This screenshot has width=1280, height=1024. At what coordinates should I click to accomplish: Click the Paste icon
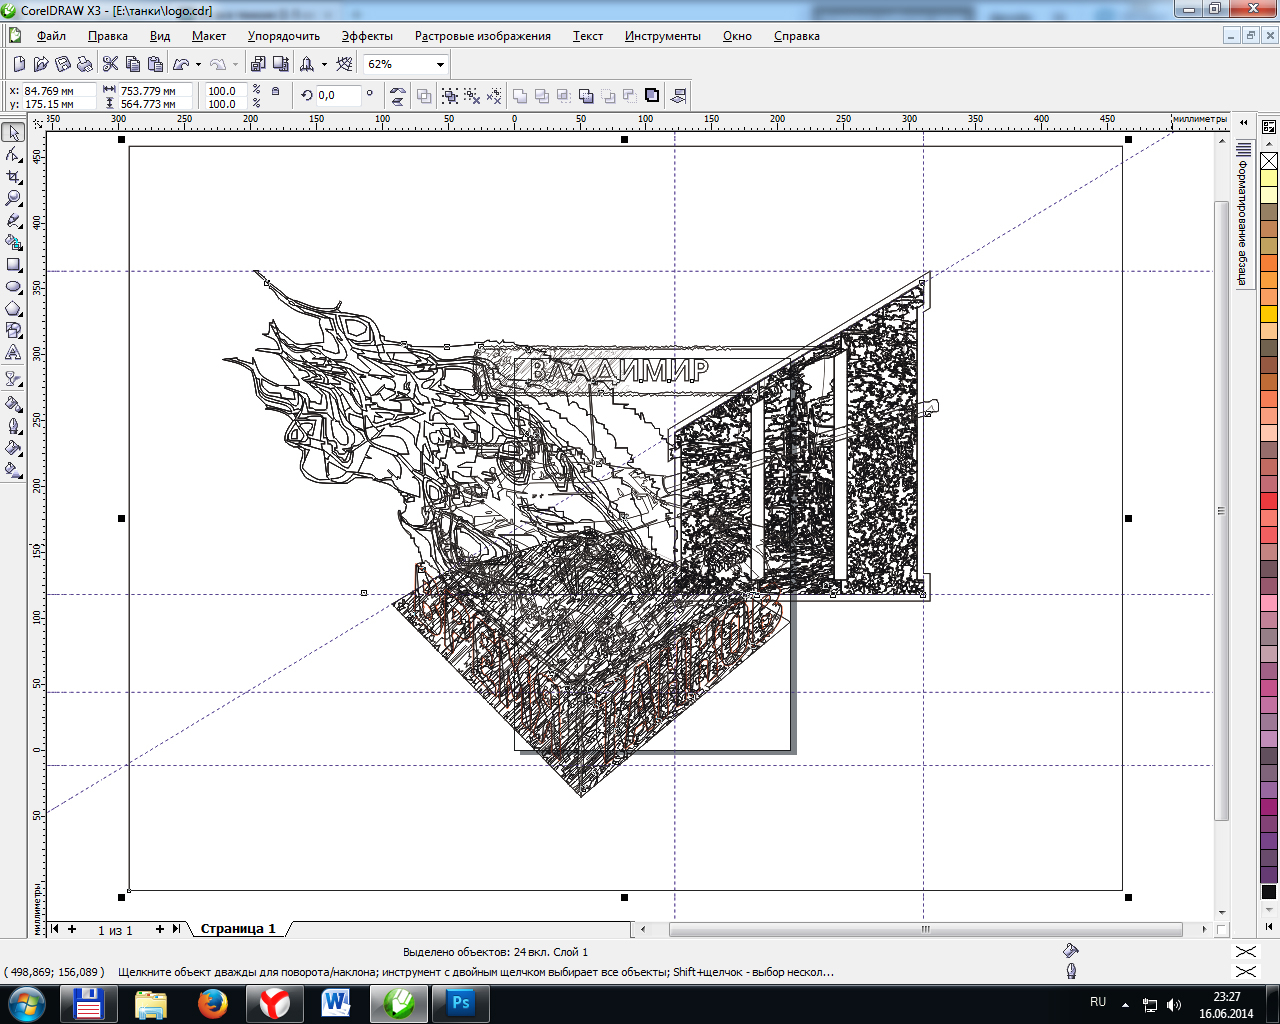[x=155, y=64]
